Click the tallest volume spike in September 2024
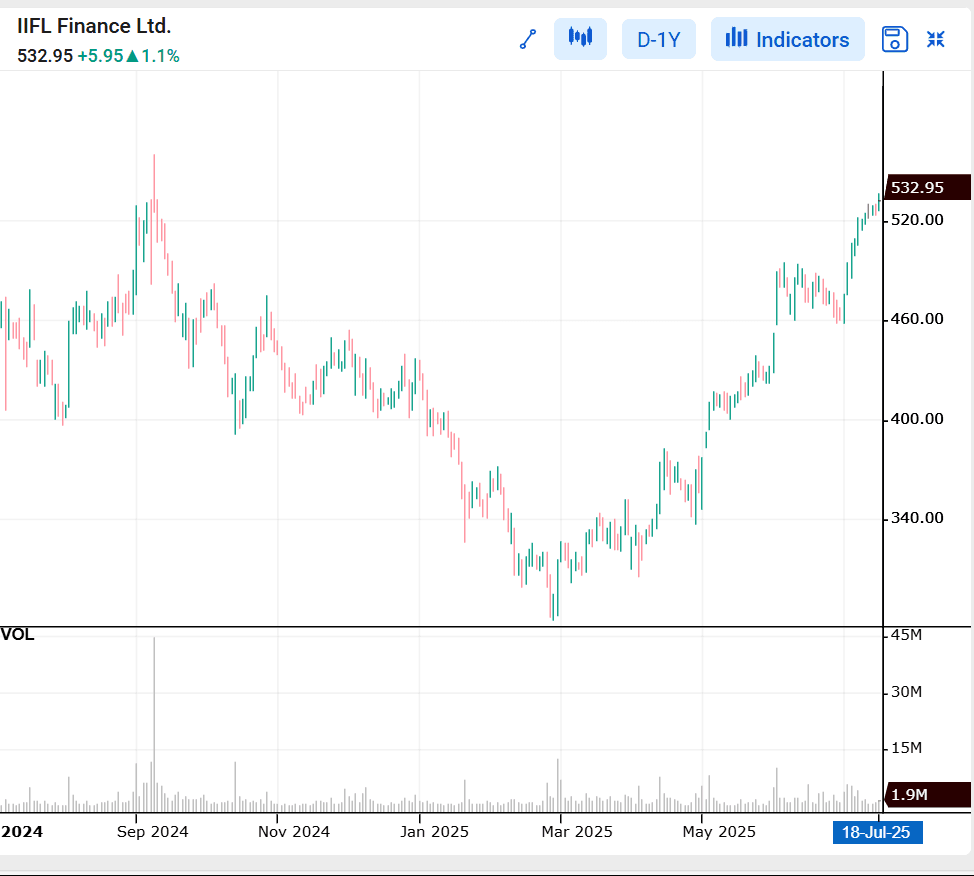 pyautogui.click(x=154, y=724)
